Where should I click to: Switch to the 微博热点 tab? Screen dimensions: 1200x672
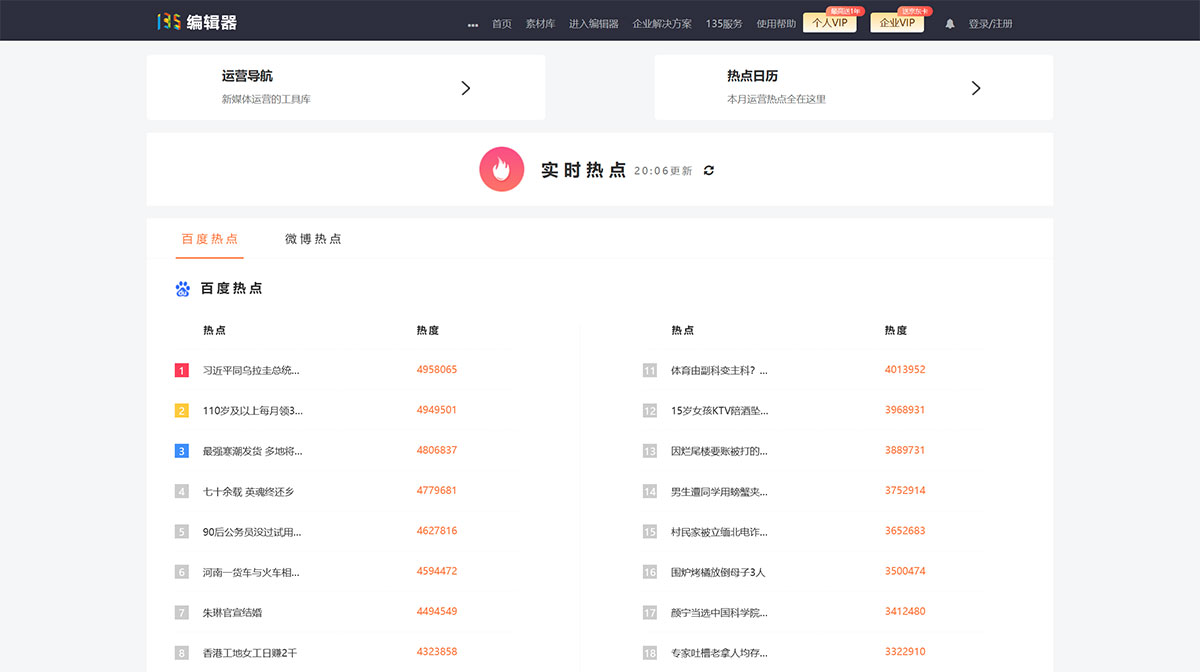coord(312,239)
